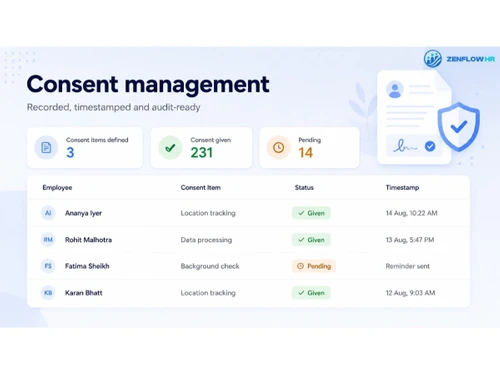This screenshot has height=375, width=500.
Task: Click the Given status badge for Karan Bhatt
Action: click(x=311, y=293)
